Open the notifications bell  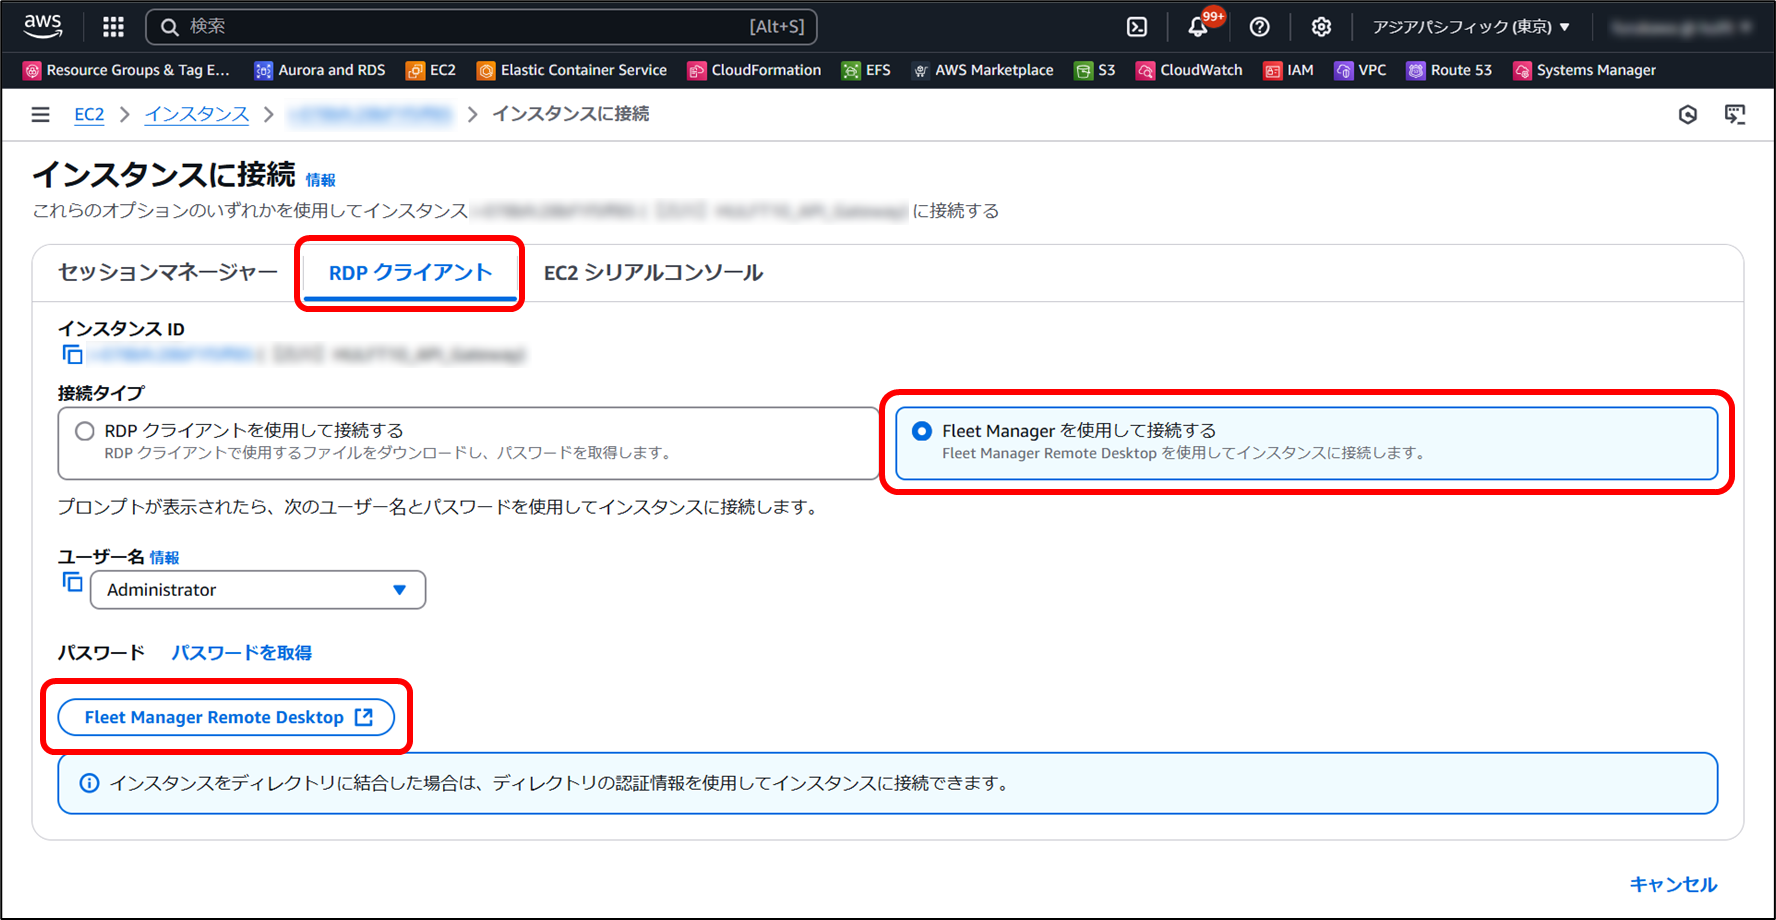pyautogui.click(x=1198, y=27)
